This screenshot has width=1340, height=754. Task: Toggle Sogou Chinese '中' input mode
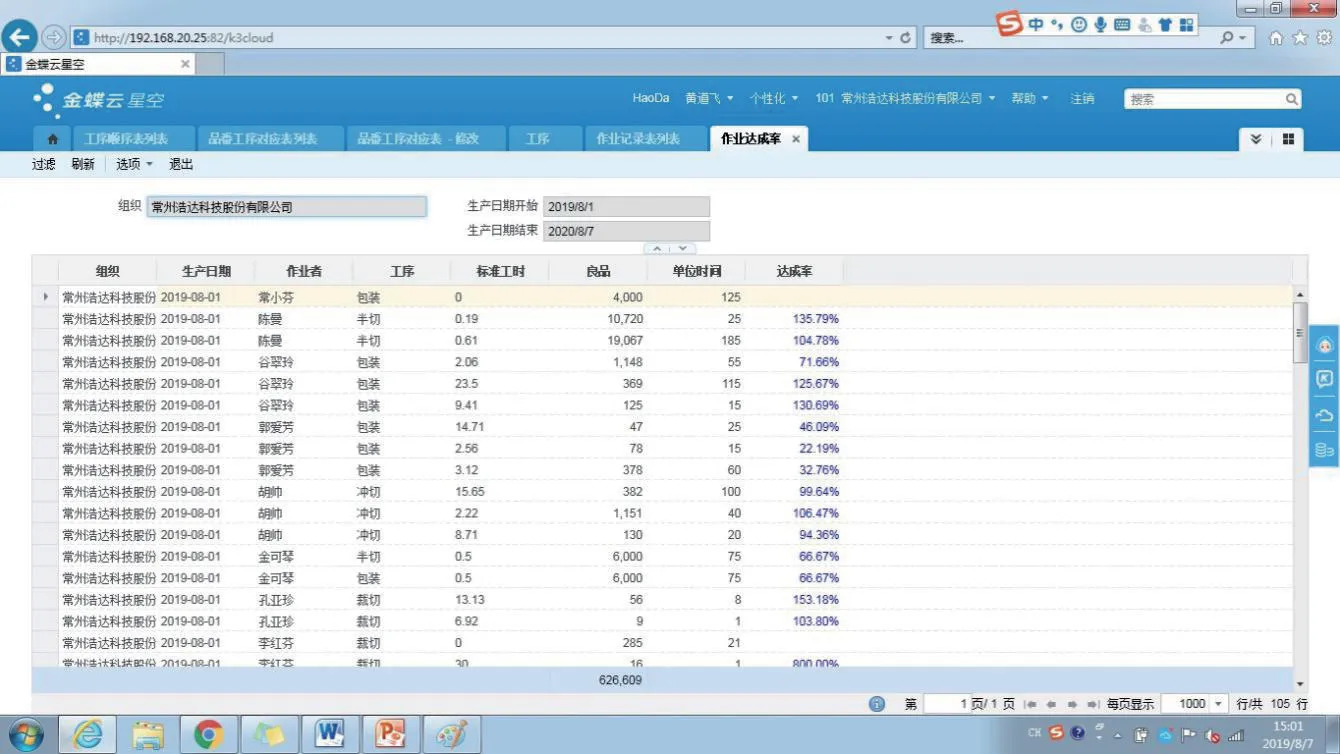[x=1036, y=24]
